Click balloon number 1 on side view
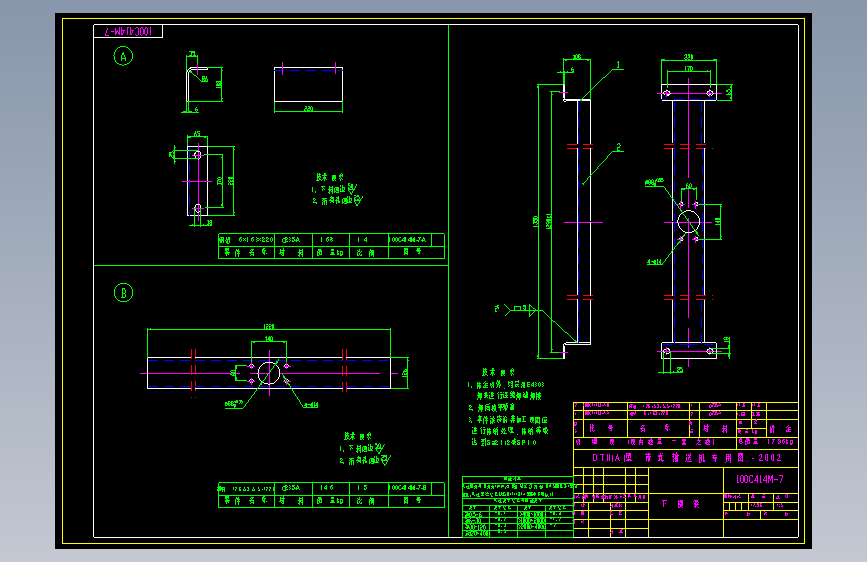Viewport: 867px width, 562px height. pyautogui.click(x=619, y=65)
